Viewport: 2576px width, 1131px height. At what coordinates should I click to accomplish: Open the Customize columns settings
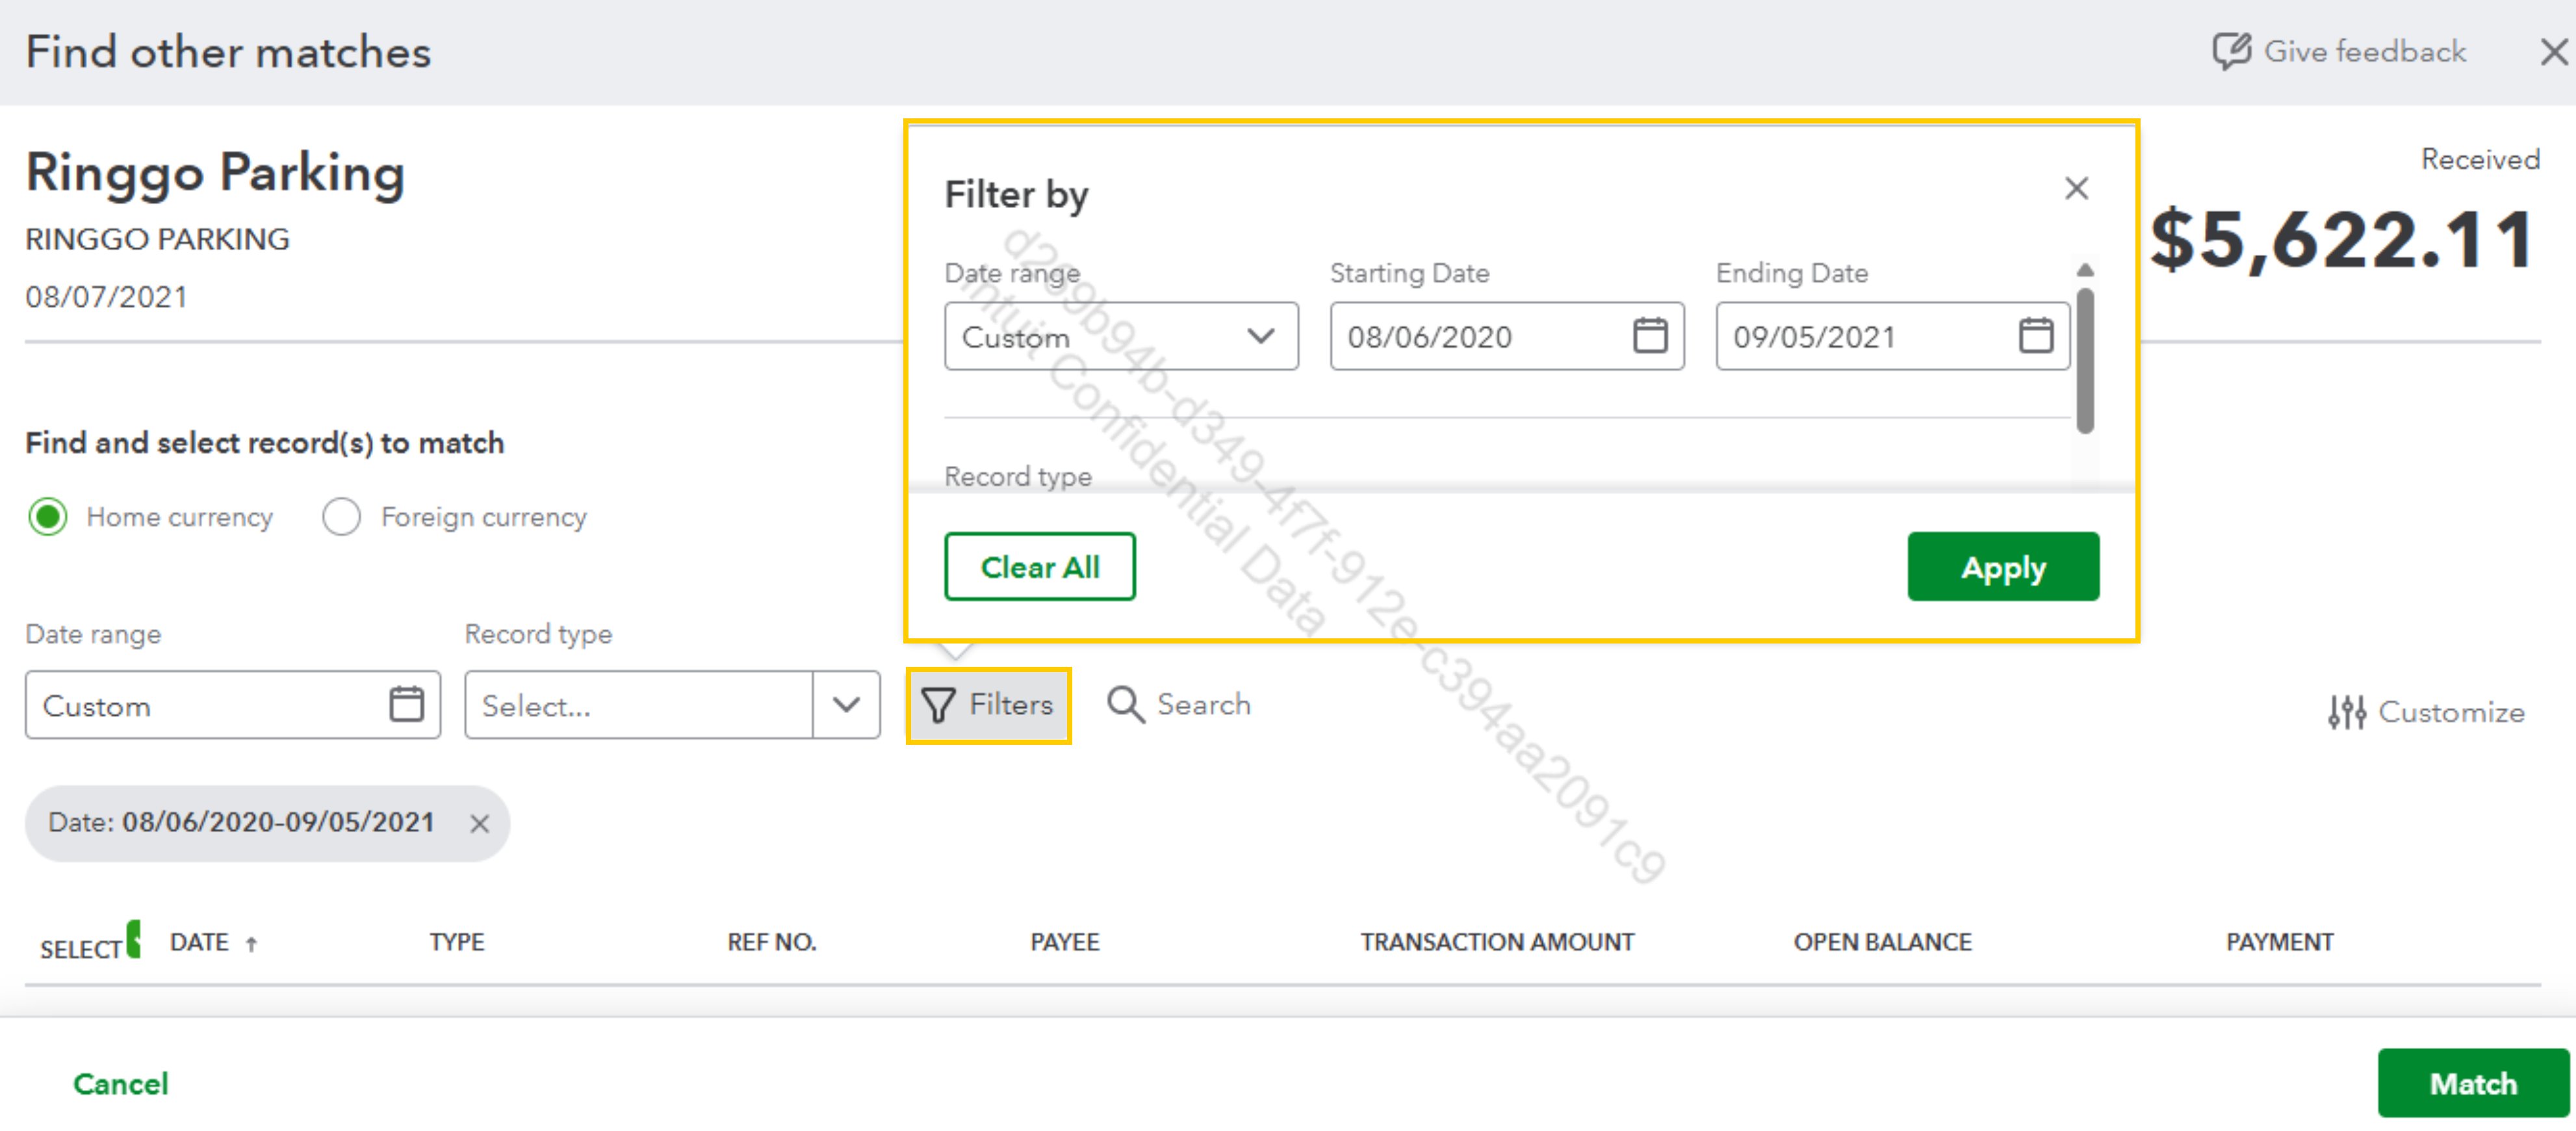(2426, 712)
